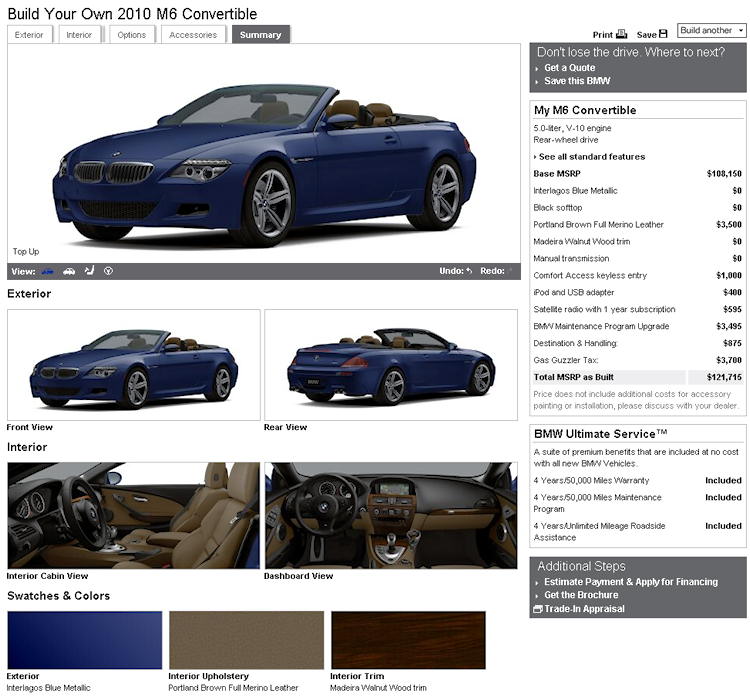The width and height of the screenshot is (750, 697).
Task: Click the $121,715 total price value
Action: [x=724, y=377]
